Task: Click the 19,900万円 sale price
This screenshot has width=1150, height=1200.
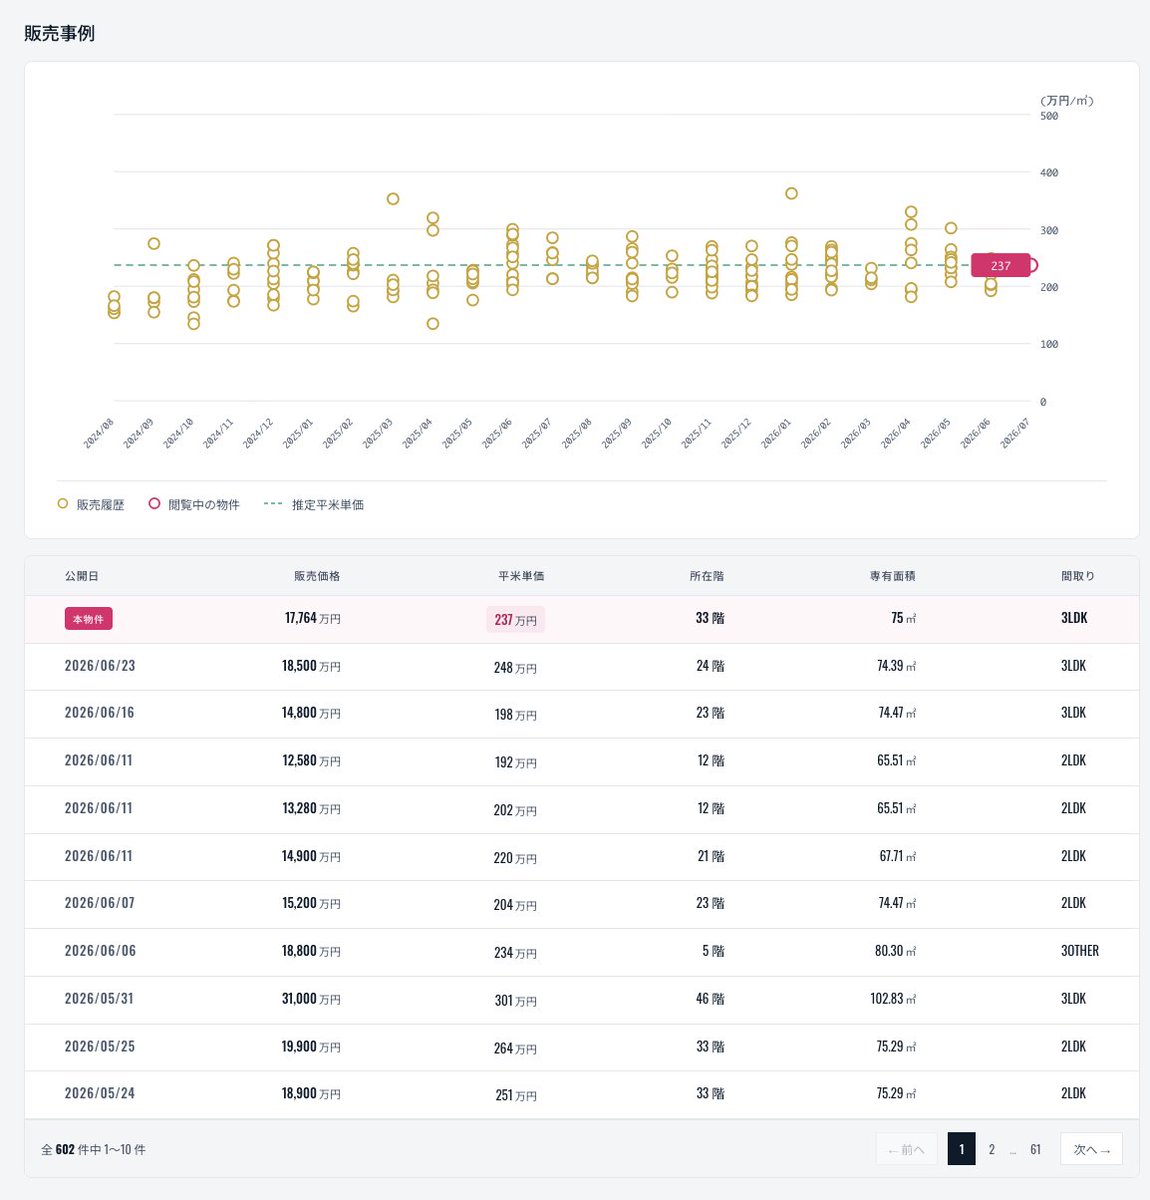Action: [311, 1047]
